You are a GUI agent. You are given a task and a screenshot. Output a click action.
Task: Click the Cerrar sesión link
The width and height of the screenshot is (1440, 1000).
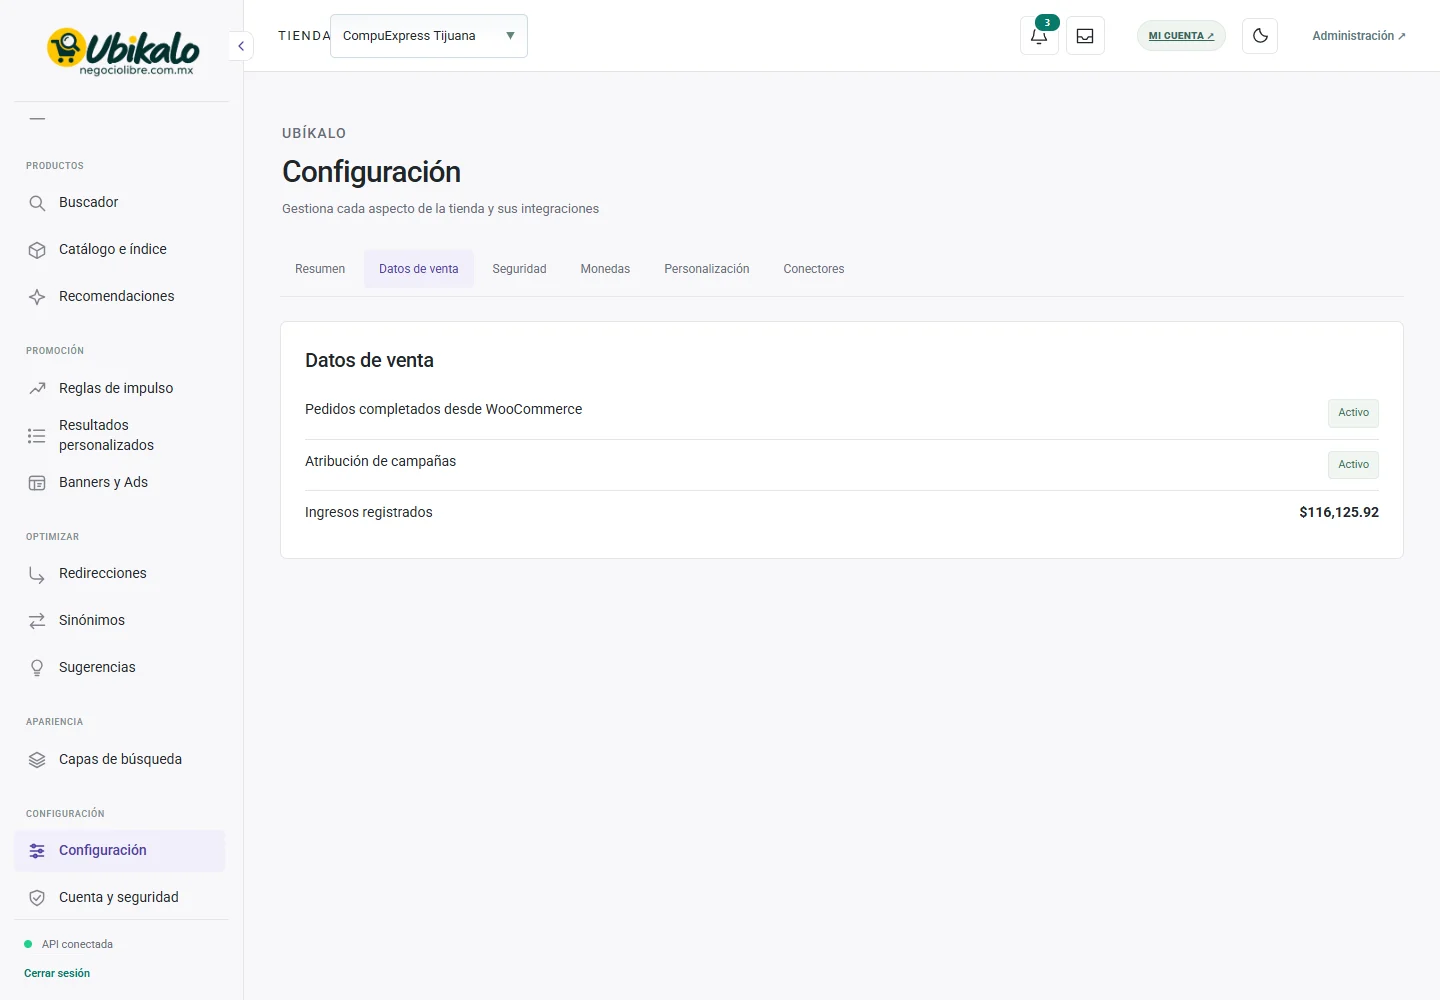pos(57,973)
